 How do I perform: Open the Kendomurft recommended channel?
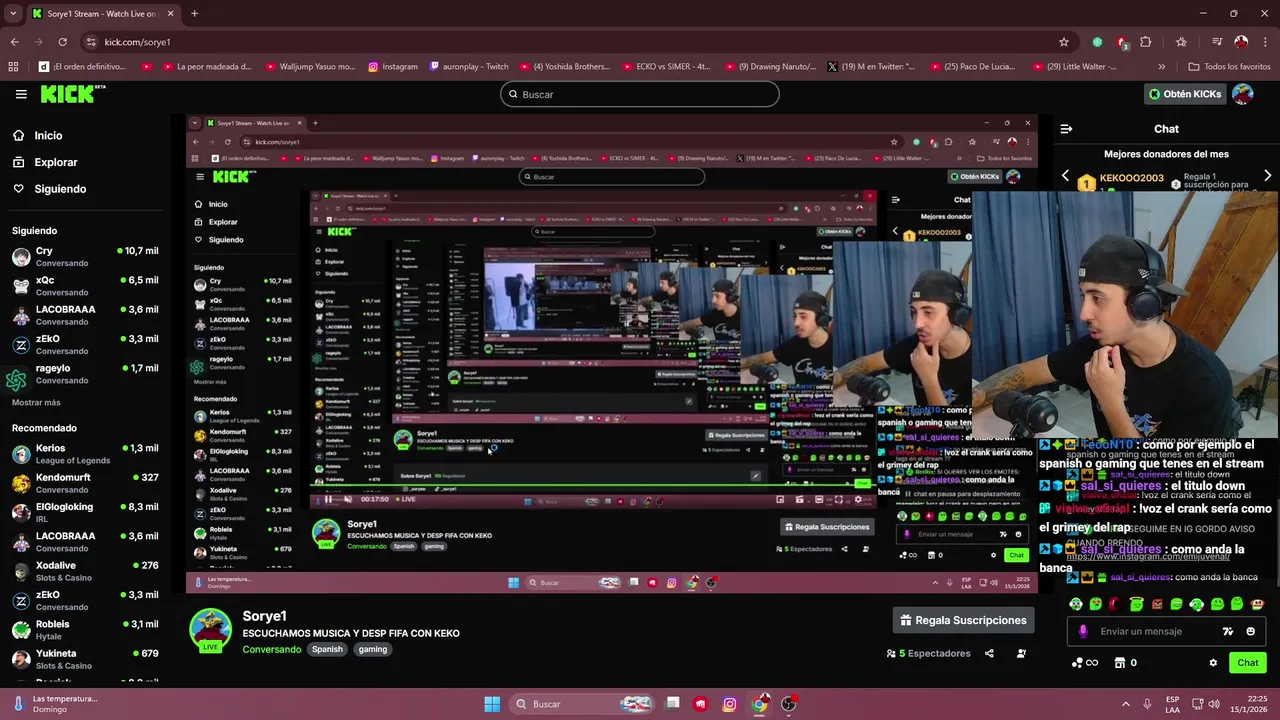pos(85,483)
